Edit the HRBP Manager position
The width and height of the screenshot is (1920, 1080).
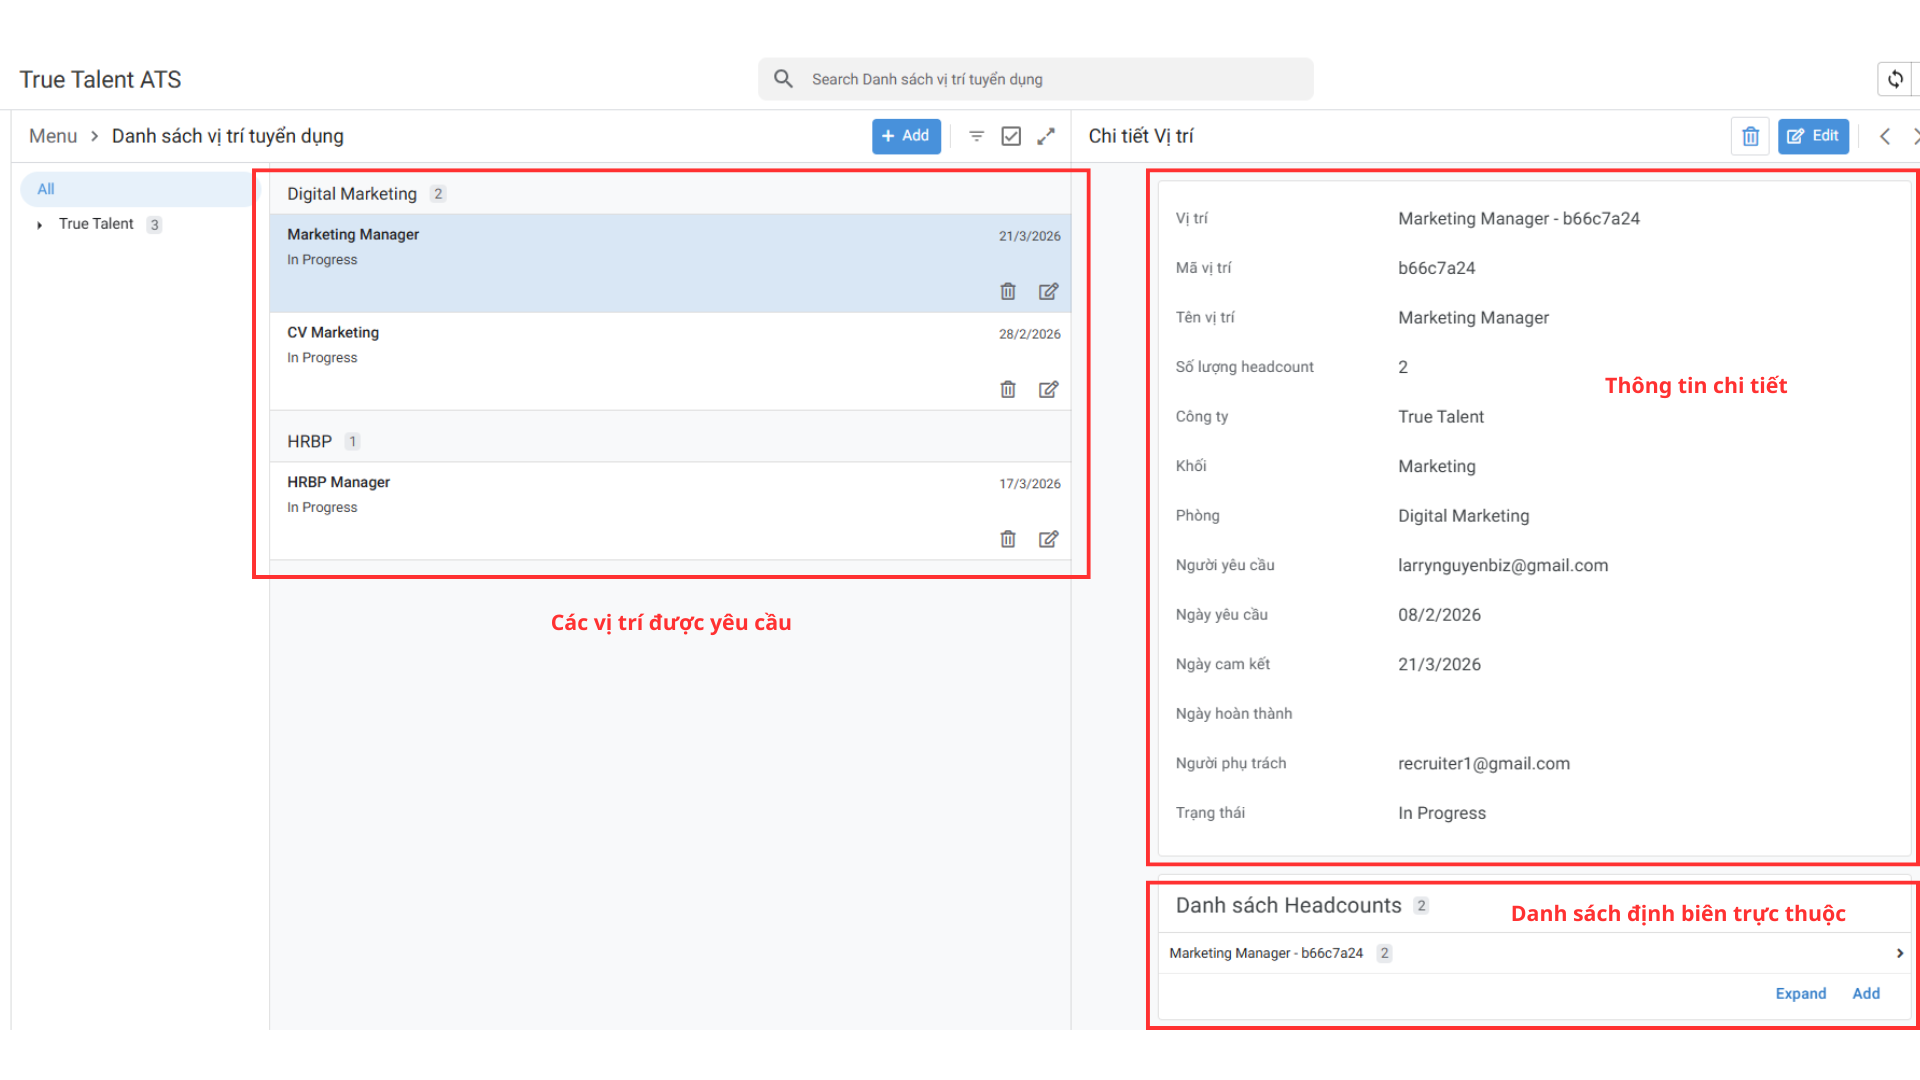(x=1048, y=539)
